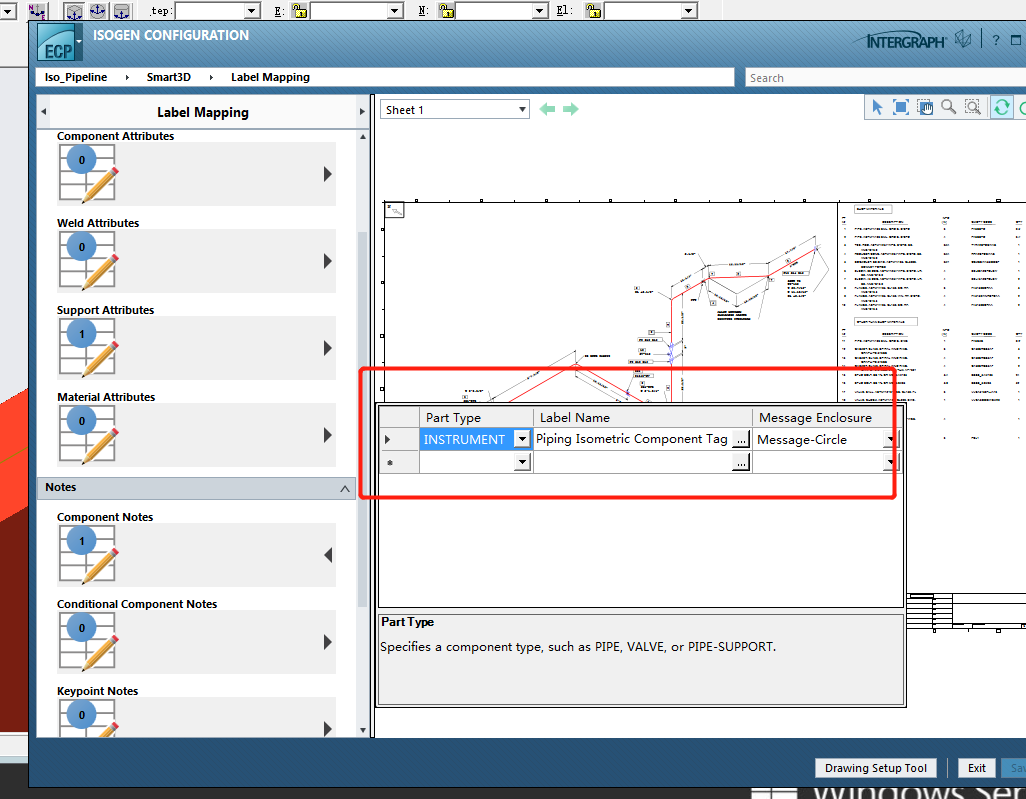Fit the drawing to the view

click(901, 107)
